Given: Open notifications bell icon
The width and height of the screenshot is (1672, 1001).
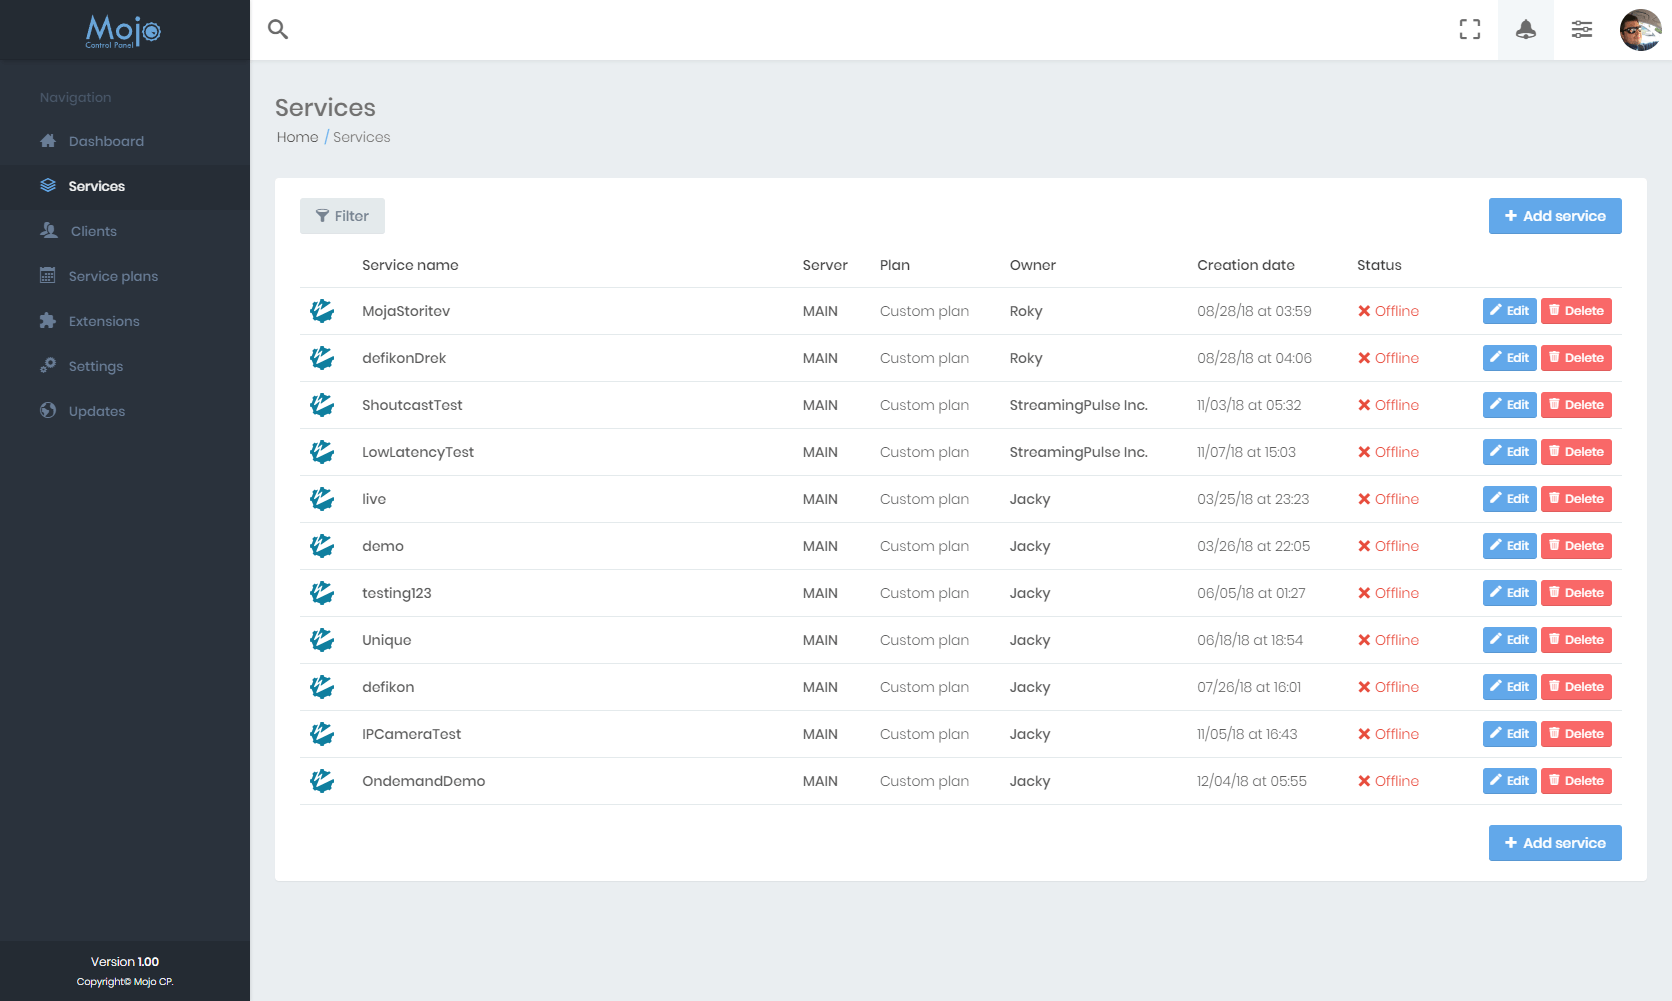Looking at the screenshot, I should (x=1524, y=29).
